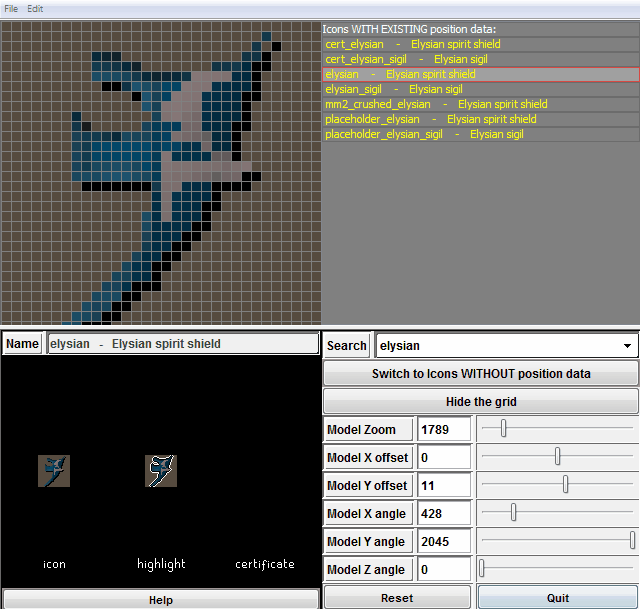
Task: Open the Search combo box dropdown arrow
Action: point(627,346)
